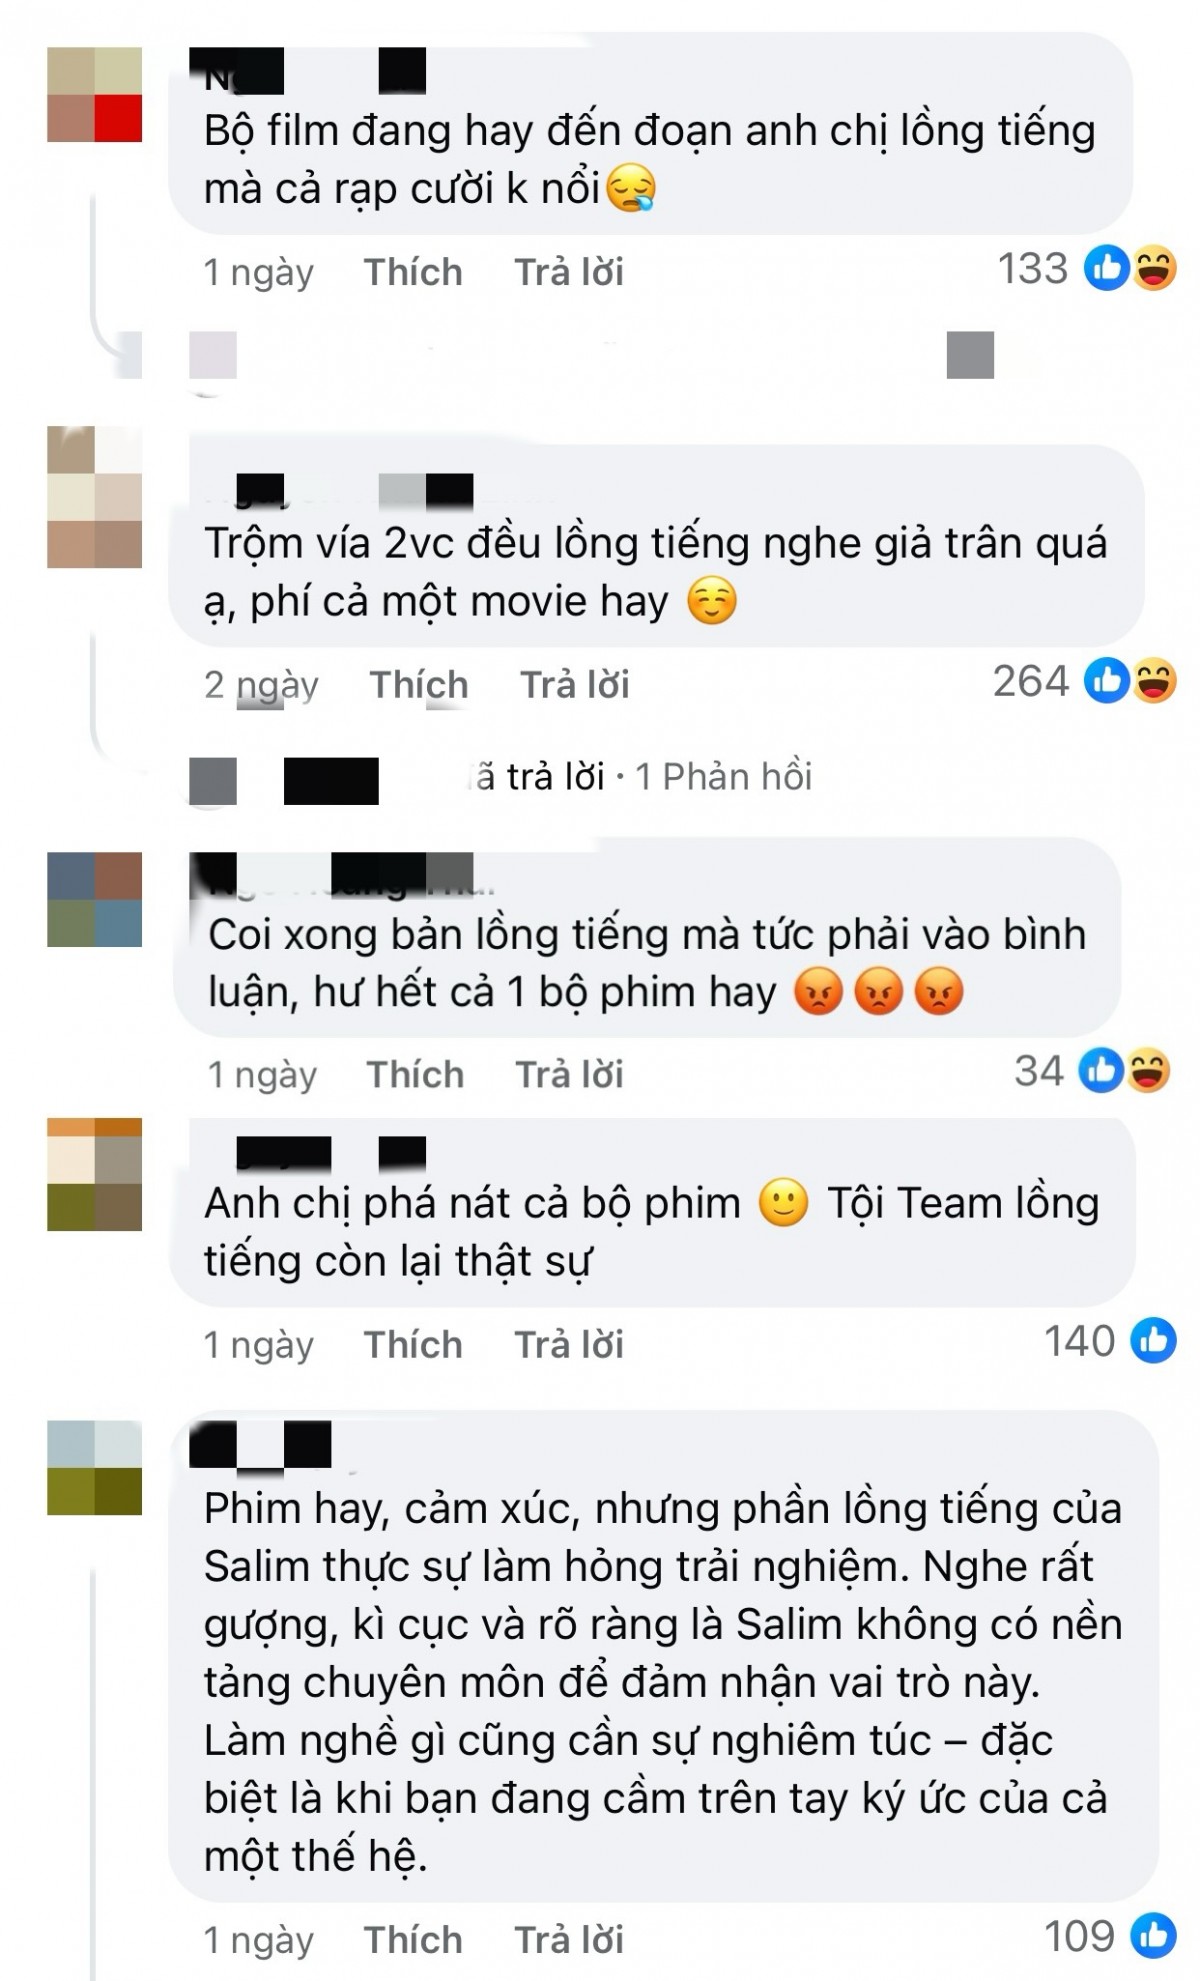
Task: Click the blue like icon beside 133
Action: (1108, 269)
